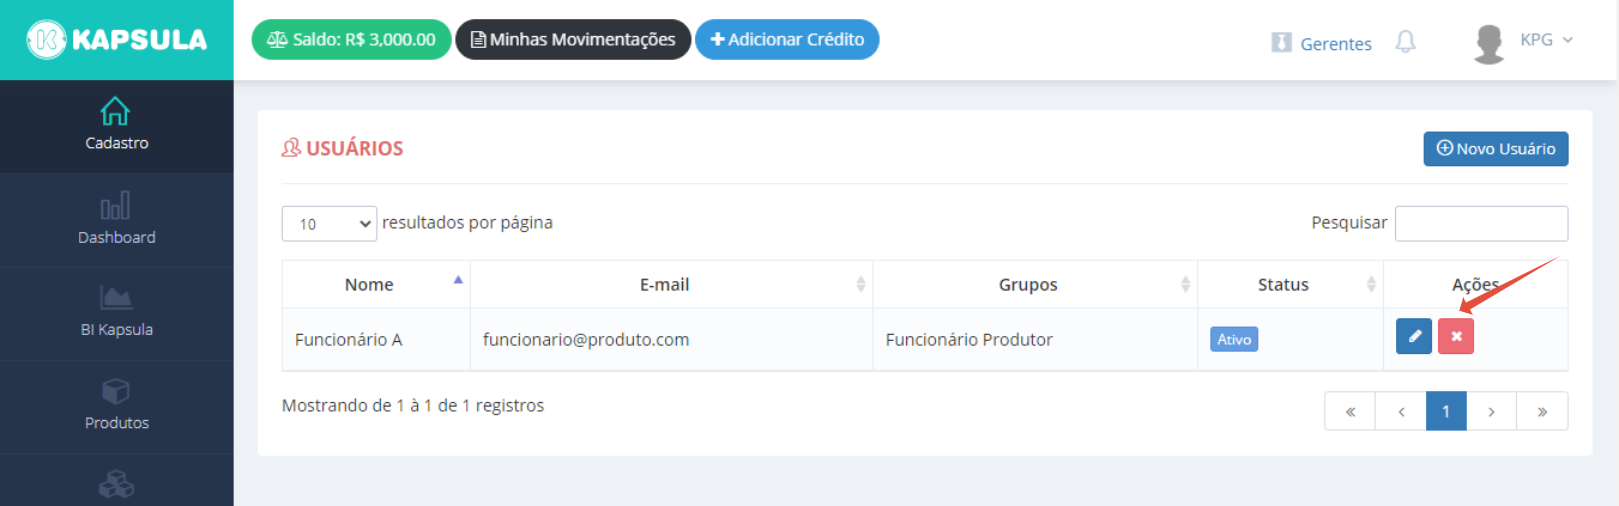Focus the Pesquisar search field

coord(1481,224)
